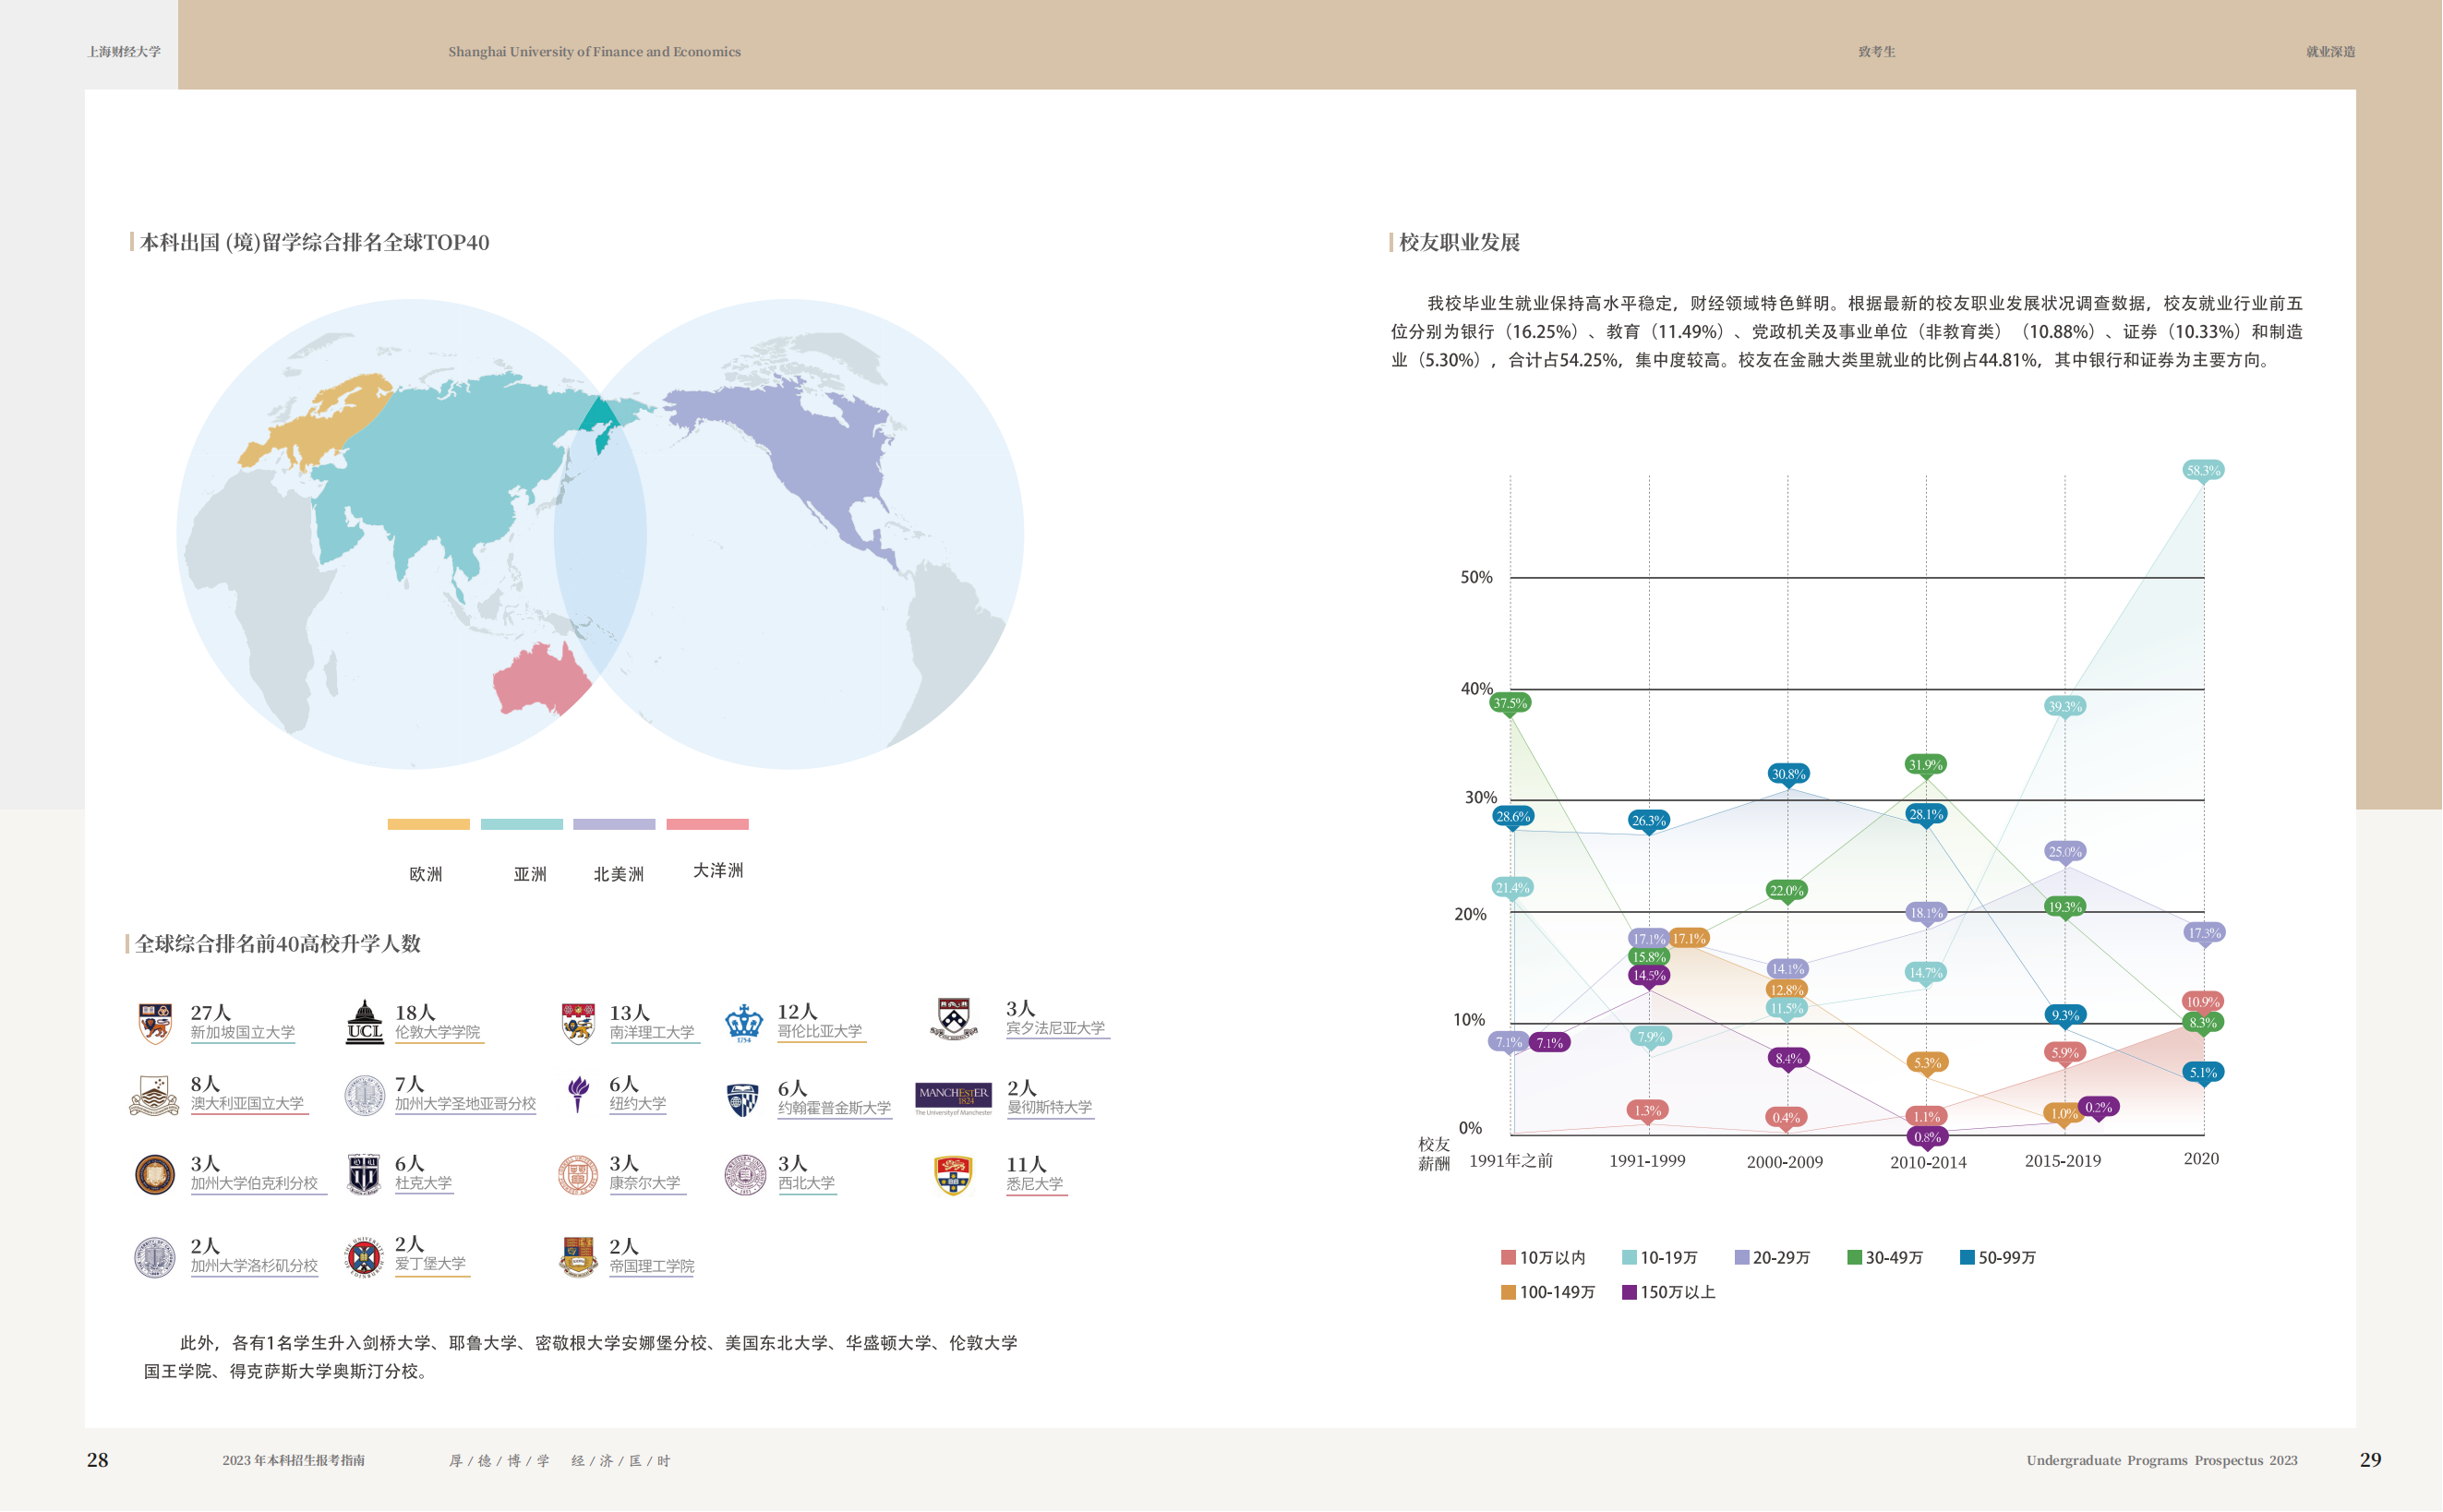Screen dimensions: 2443x1512
Task: Click the UCL logo icon
Action: coord(364,1022)
